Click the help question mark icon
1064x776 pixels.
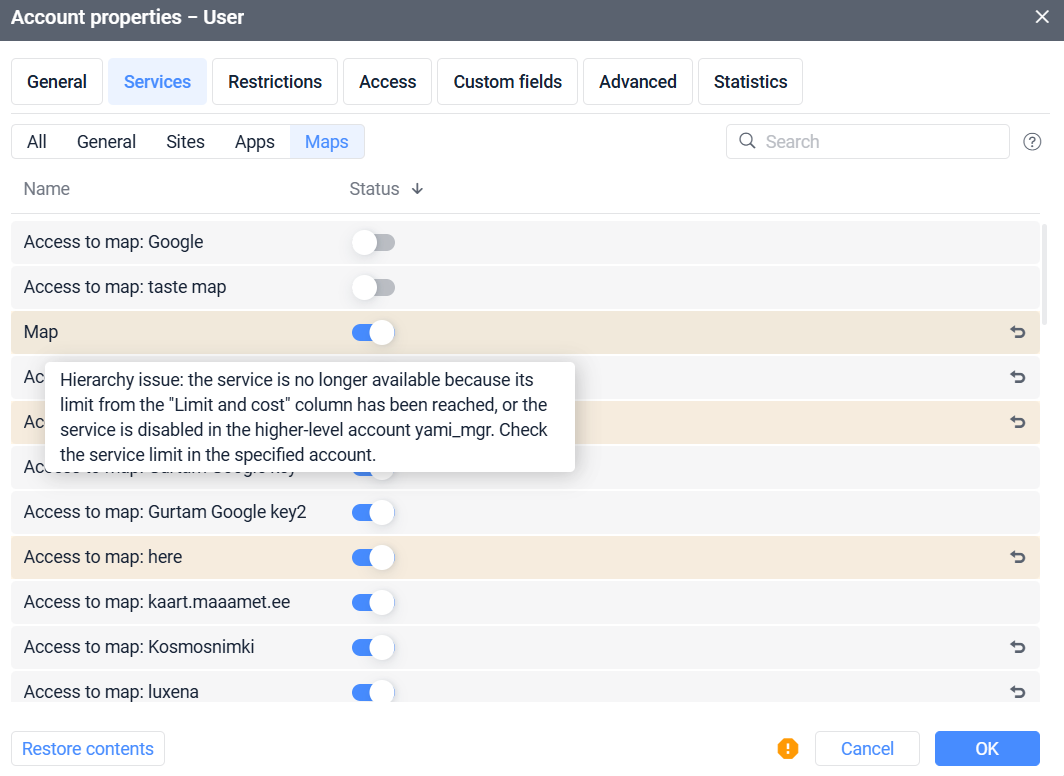[1032, 142]
